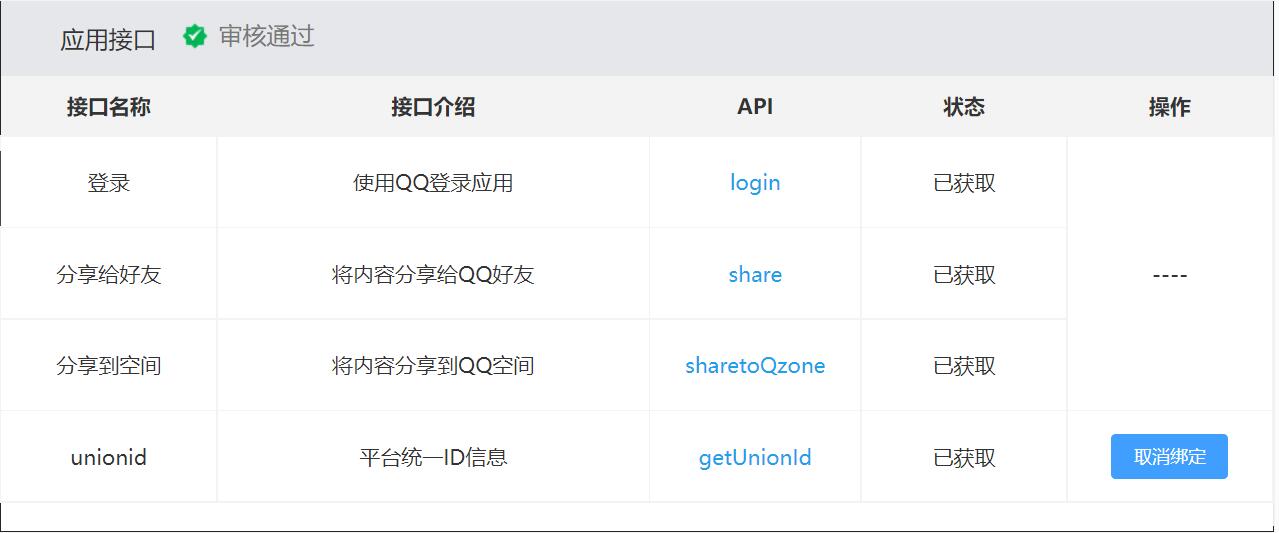Open the getUnionId API link
The height and width of the screenshot is (533, 1279).
pyautogui.click(x=755, y=458)
